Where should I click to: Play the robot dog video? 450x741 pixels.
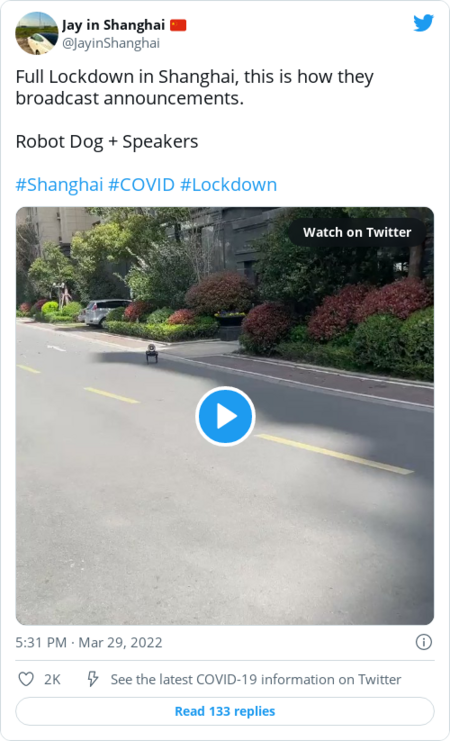225,416
